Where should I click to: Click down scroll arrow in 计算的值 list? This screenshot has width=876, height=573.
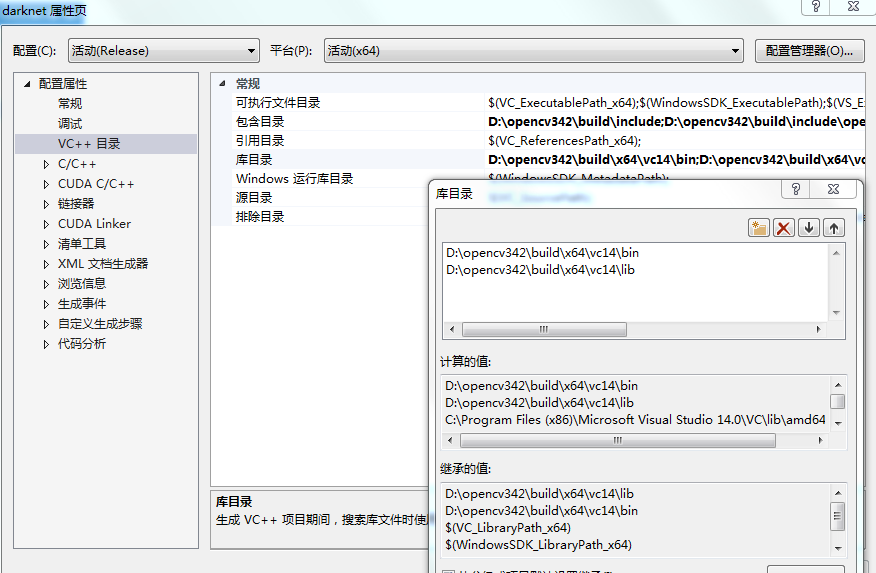[838, 424]
